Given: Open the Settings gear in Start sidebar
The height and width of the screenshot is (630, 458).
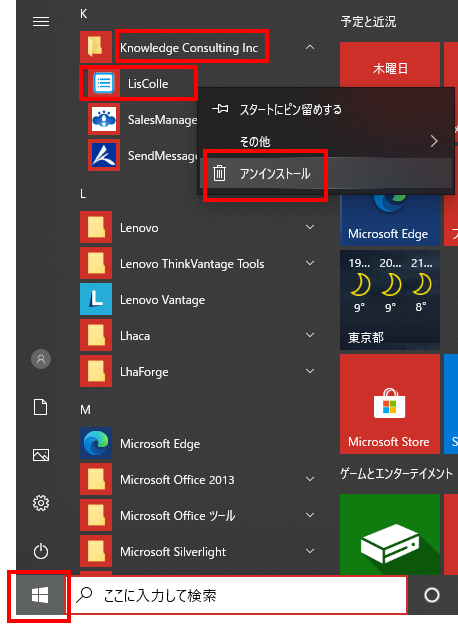Looking at the screenshot, I should coord(41,503).
